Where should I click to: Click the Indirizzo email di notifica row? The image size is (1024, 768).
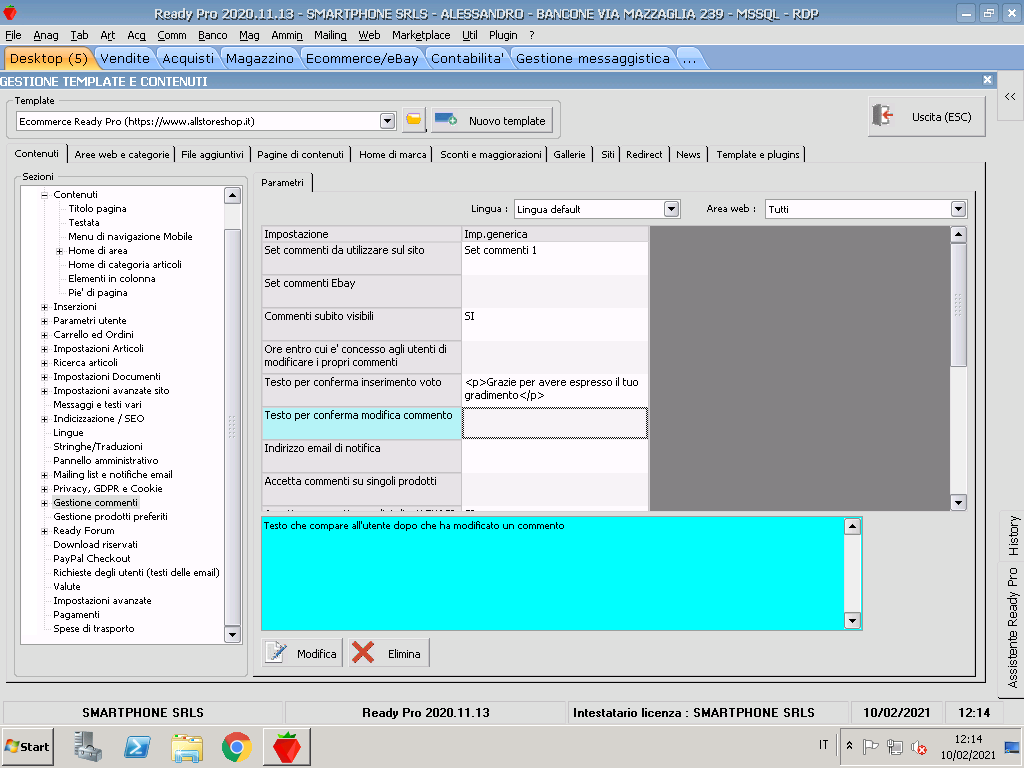click(x=455, y=456)
